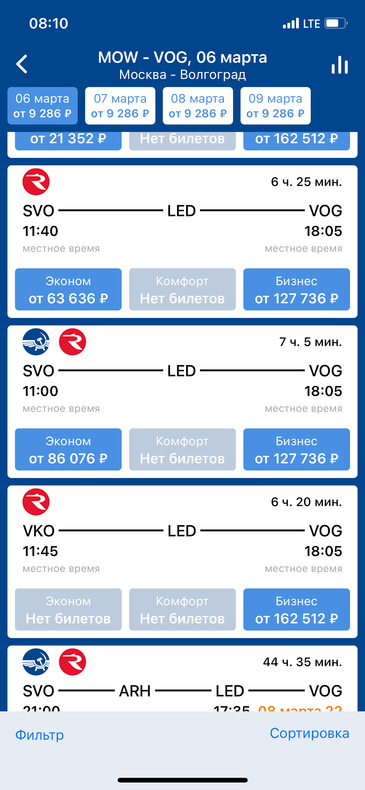Open the Фильтр options
This screenshot has height=790, width=365.
click(39, 735)
